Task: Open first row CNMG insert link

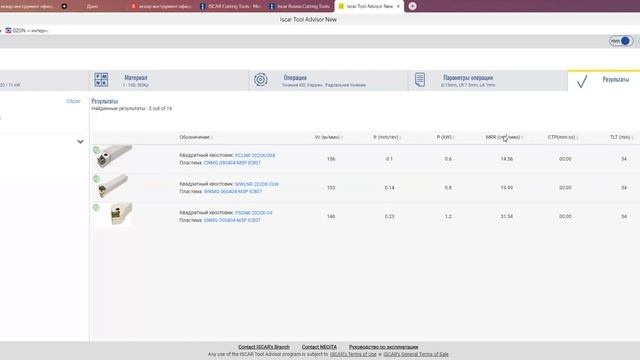Action: tap(232, 163)
